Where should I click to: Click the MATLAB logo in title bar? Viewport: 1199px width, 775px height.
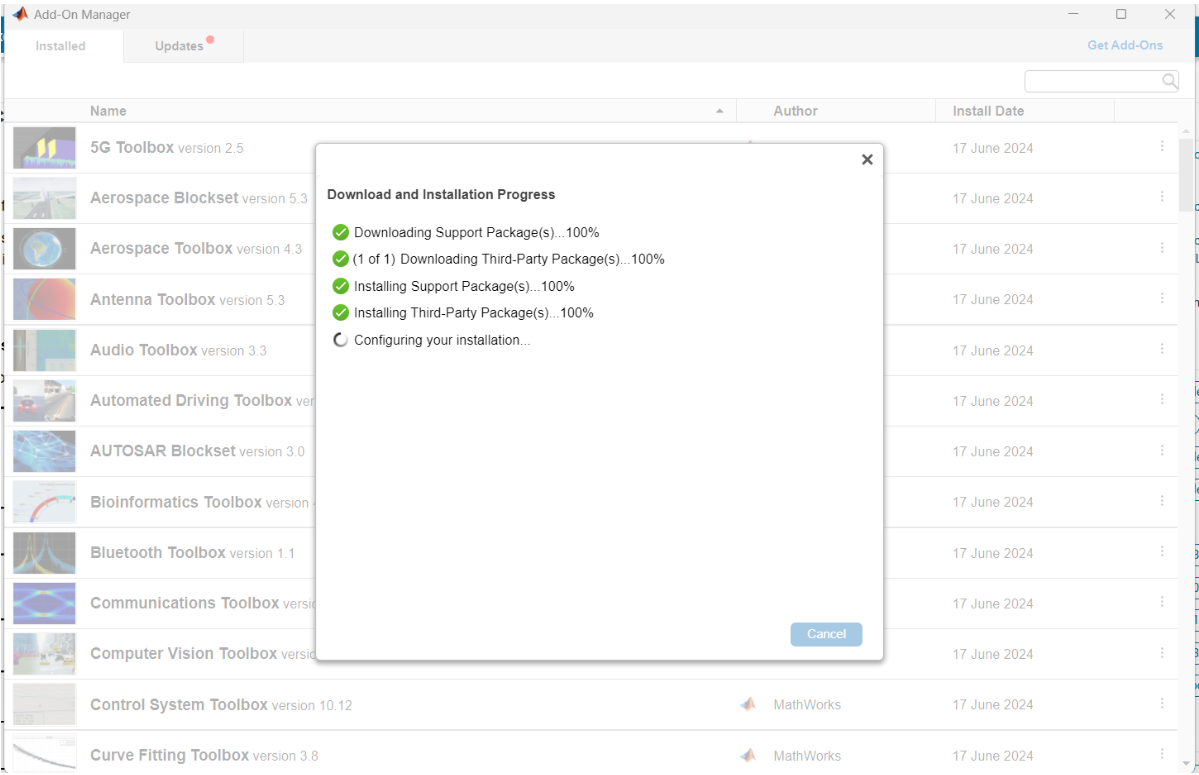[20, 14]
